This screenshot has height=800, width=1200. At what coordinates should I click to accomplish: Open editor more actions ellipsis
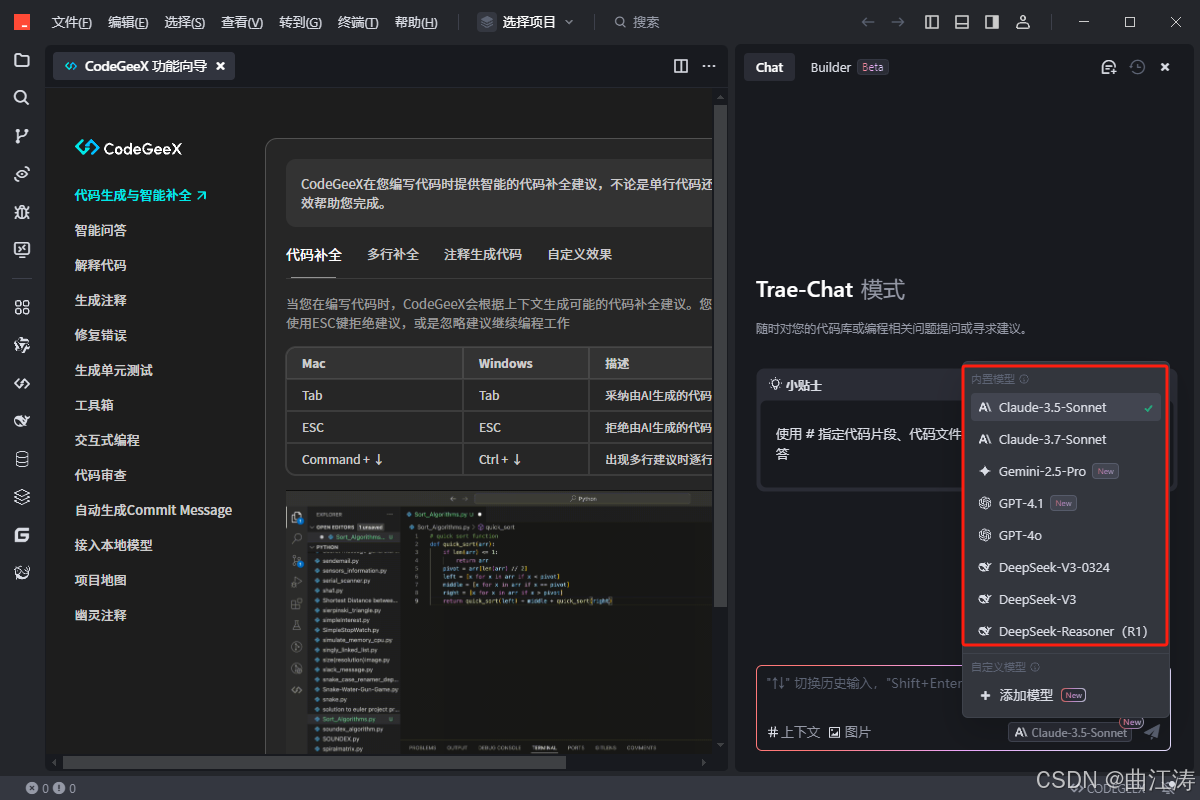709,66
